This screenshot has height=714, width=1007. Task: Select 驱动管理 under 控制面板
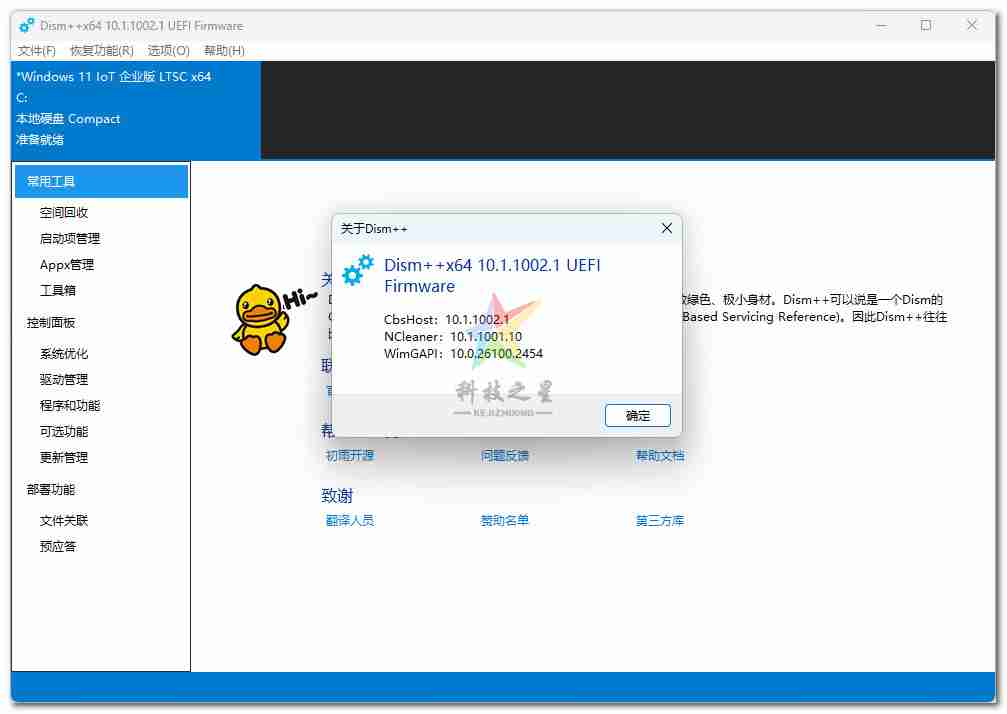pyautogui.click(x=66, y=379)
